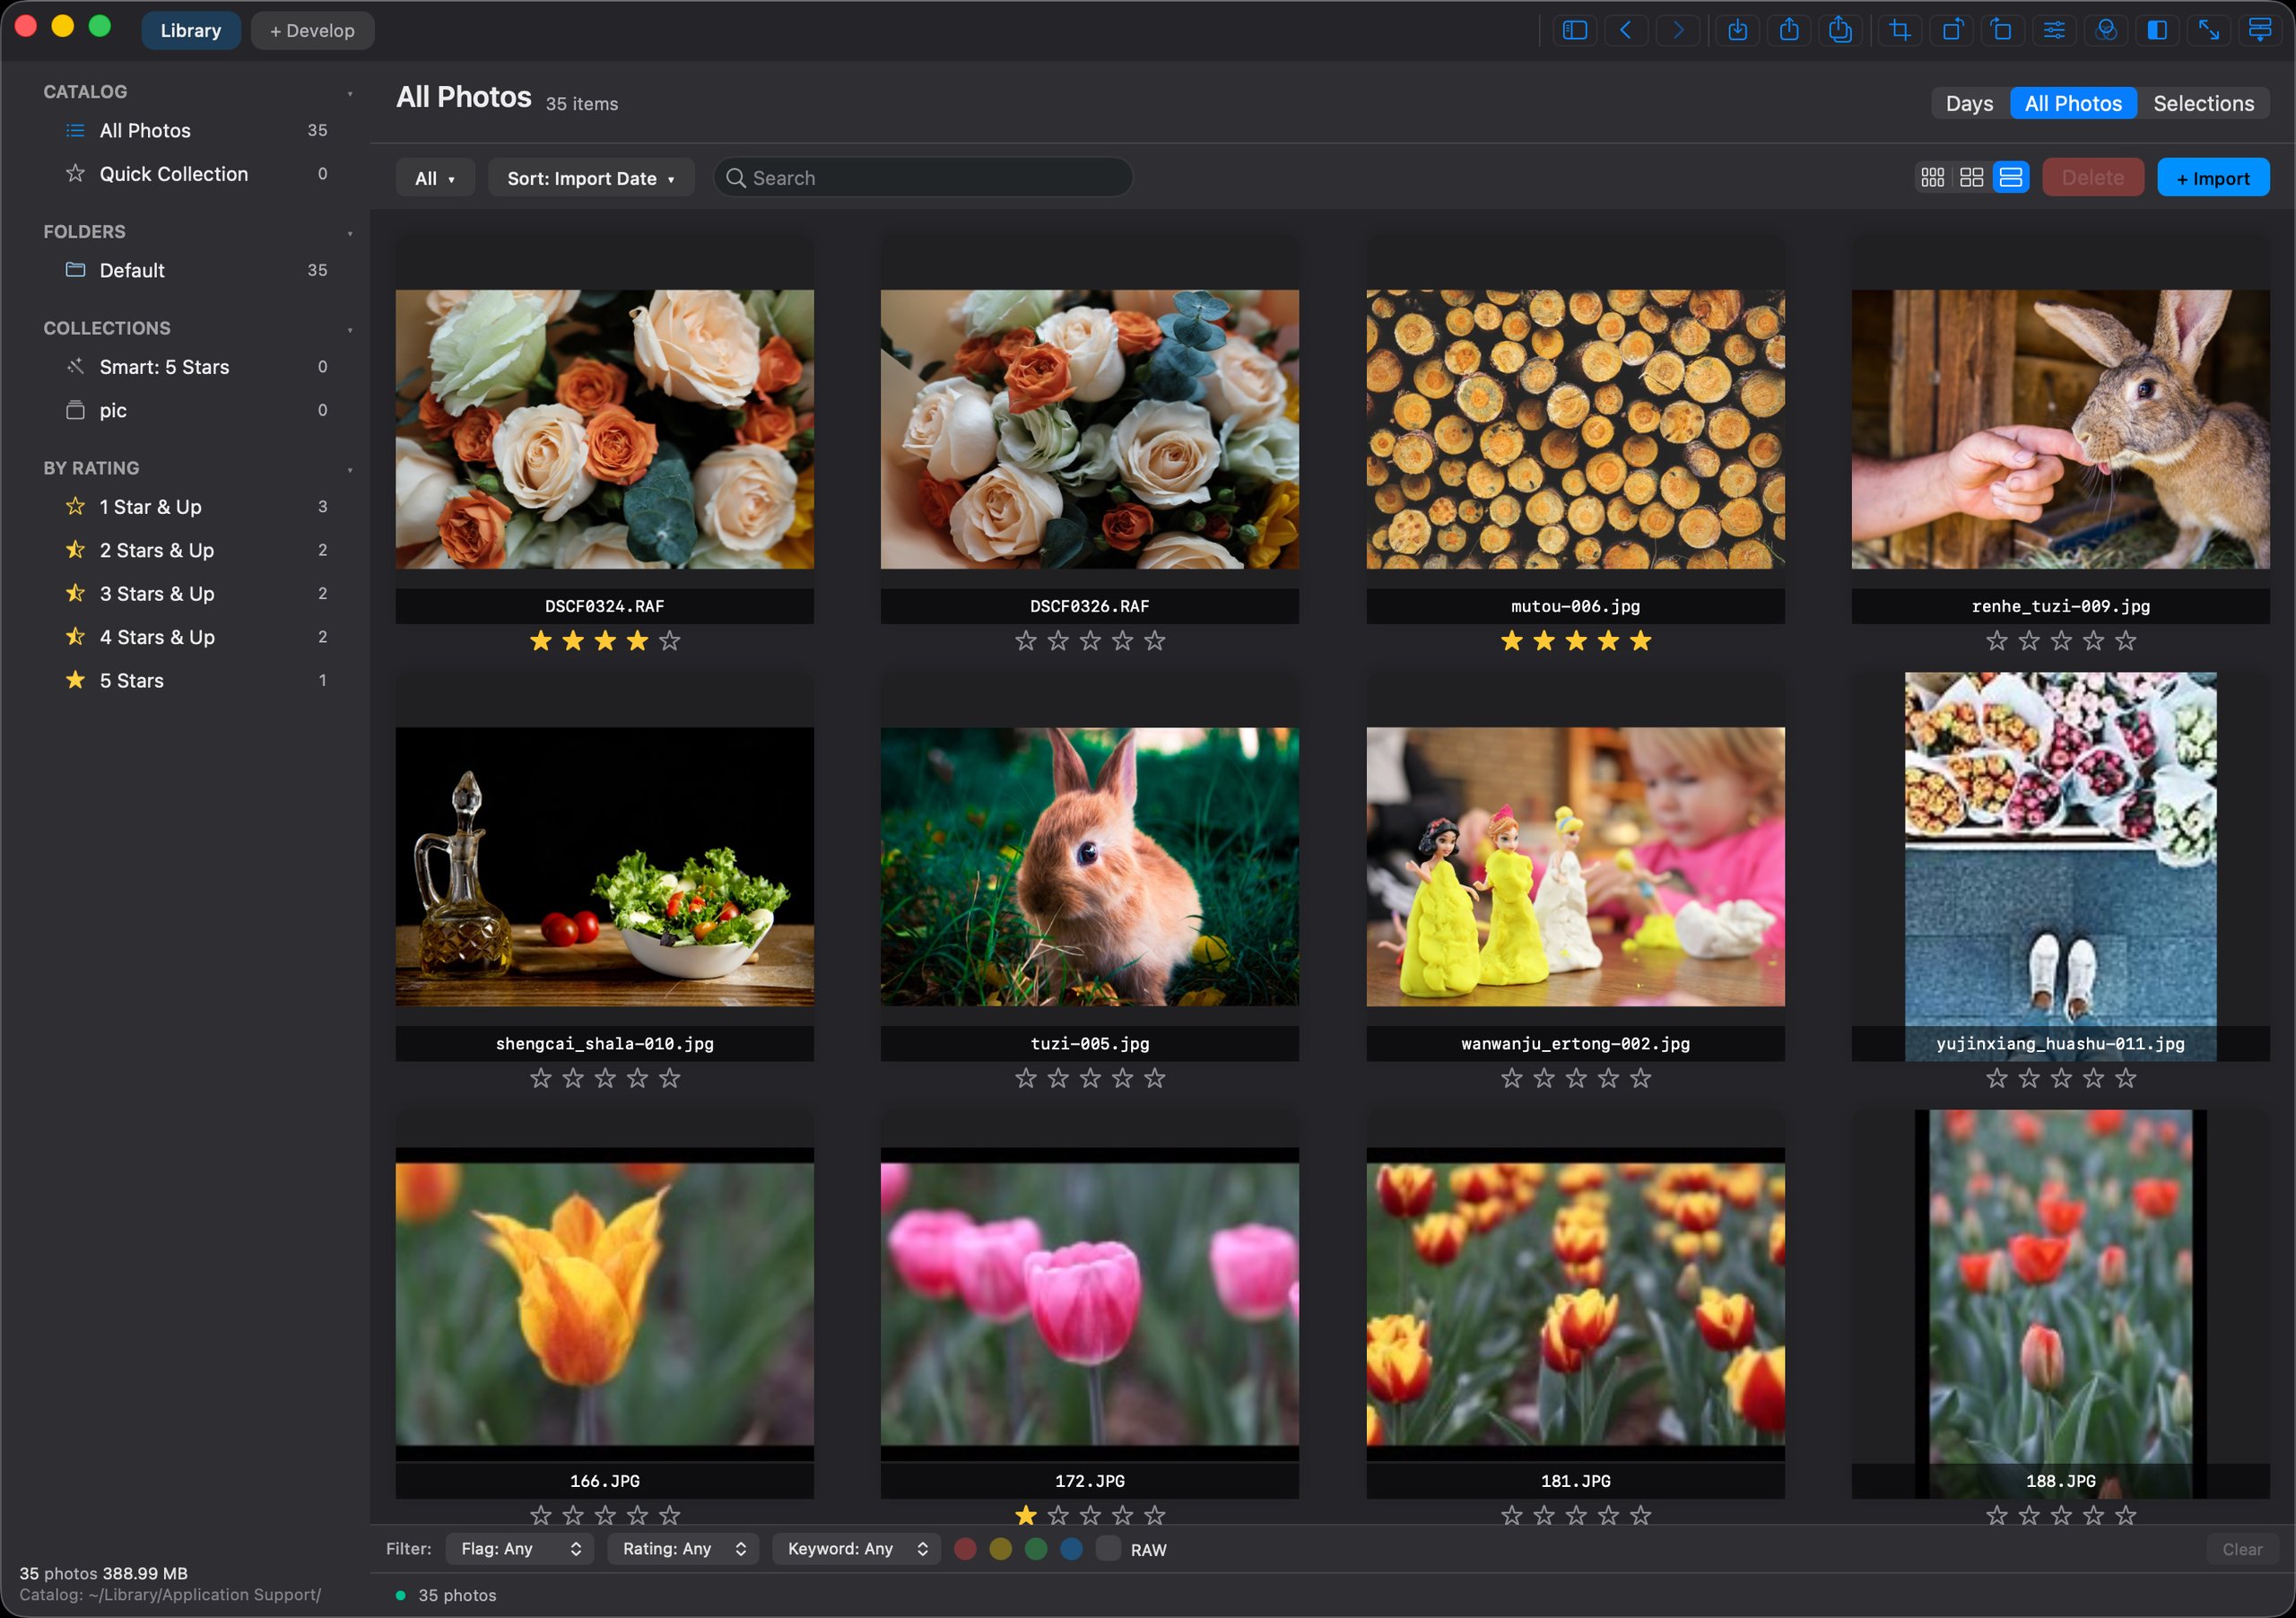Click the import tray-with-down-arrow toolbar icon

point(1738,30)
